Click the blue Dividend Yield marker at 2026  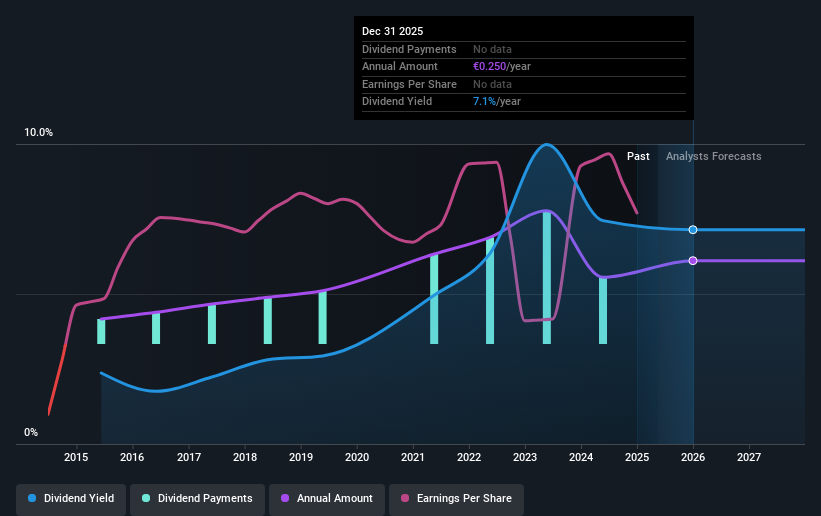(693, 229)
